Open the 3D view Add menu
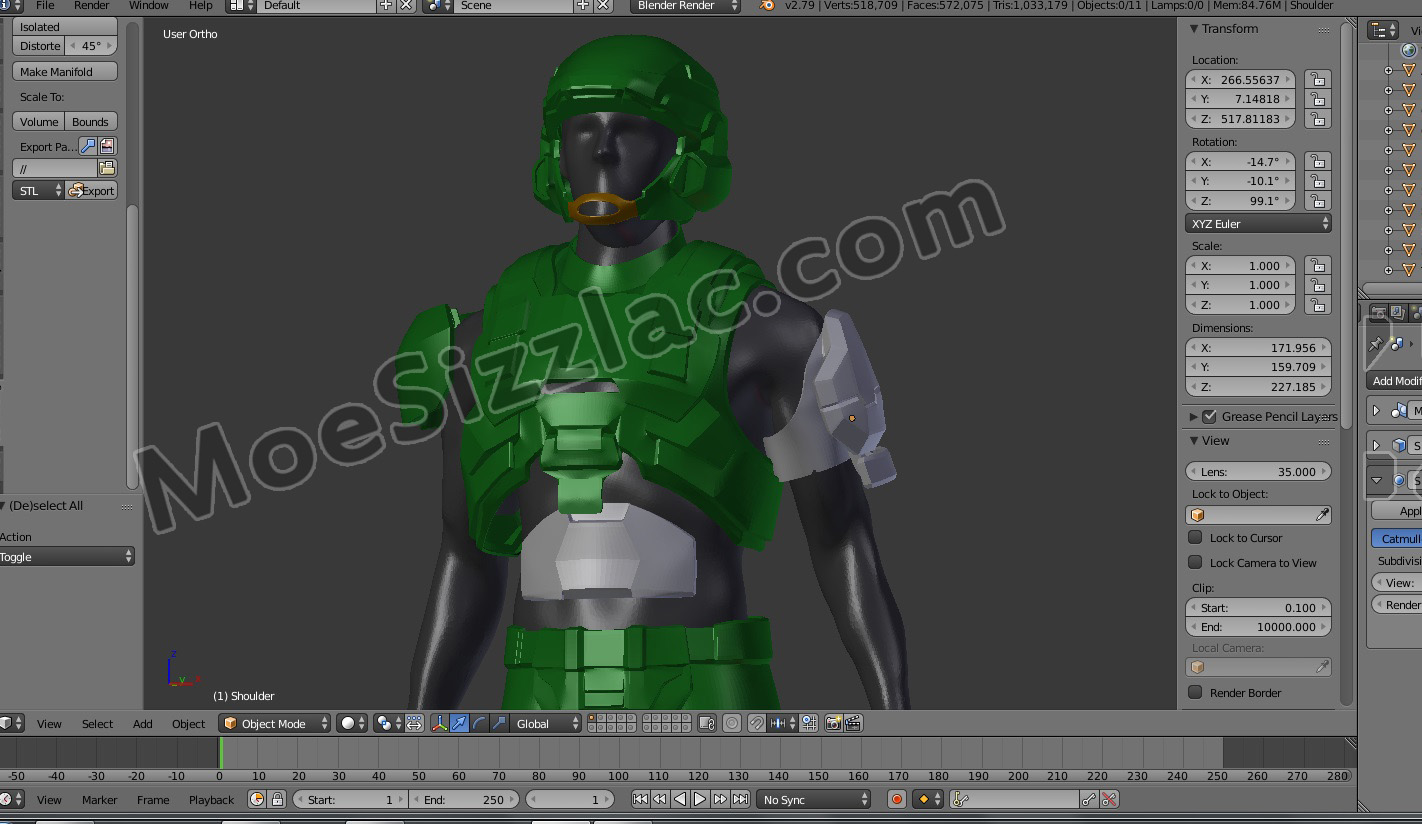 pyautogui.click(x=143, y=723)
